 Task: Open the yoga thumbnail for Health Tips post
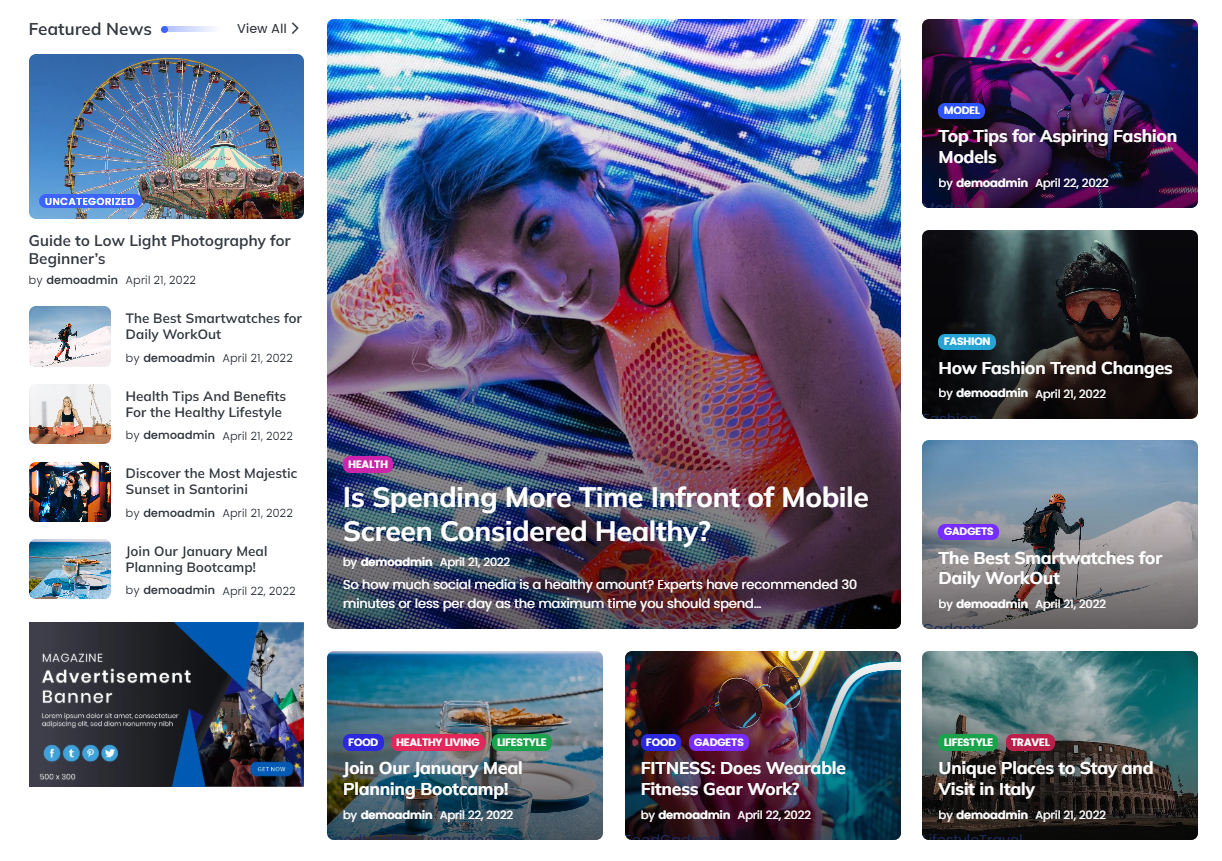tap(70, 414)
